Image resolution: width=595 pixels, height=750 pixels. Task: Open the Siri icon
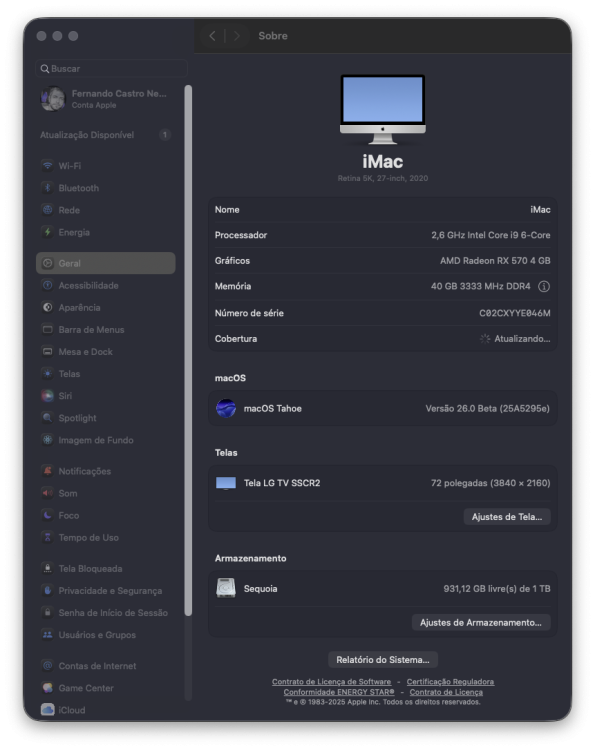pos(47,396)
